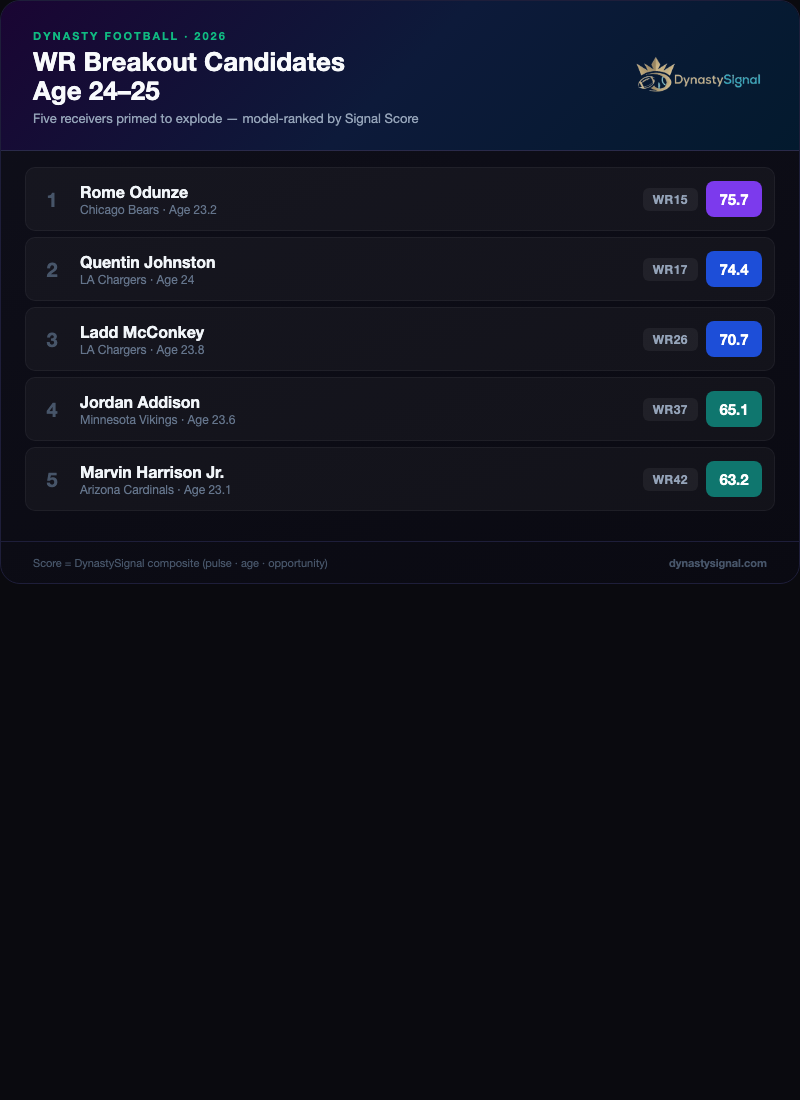Viewport: 800px width, 1100px height.
Task: Click the WR17 rank tag
Action: tap(670, 270)
